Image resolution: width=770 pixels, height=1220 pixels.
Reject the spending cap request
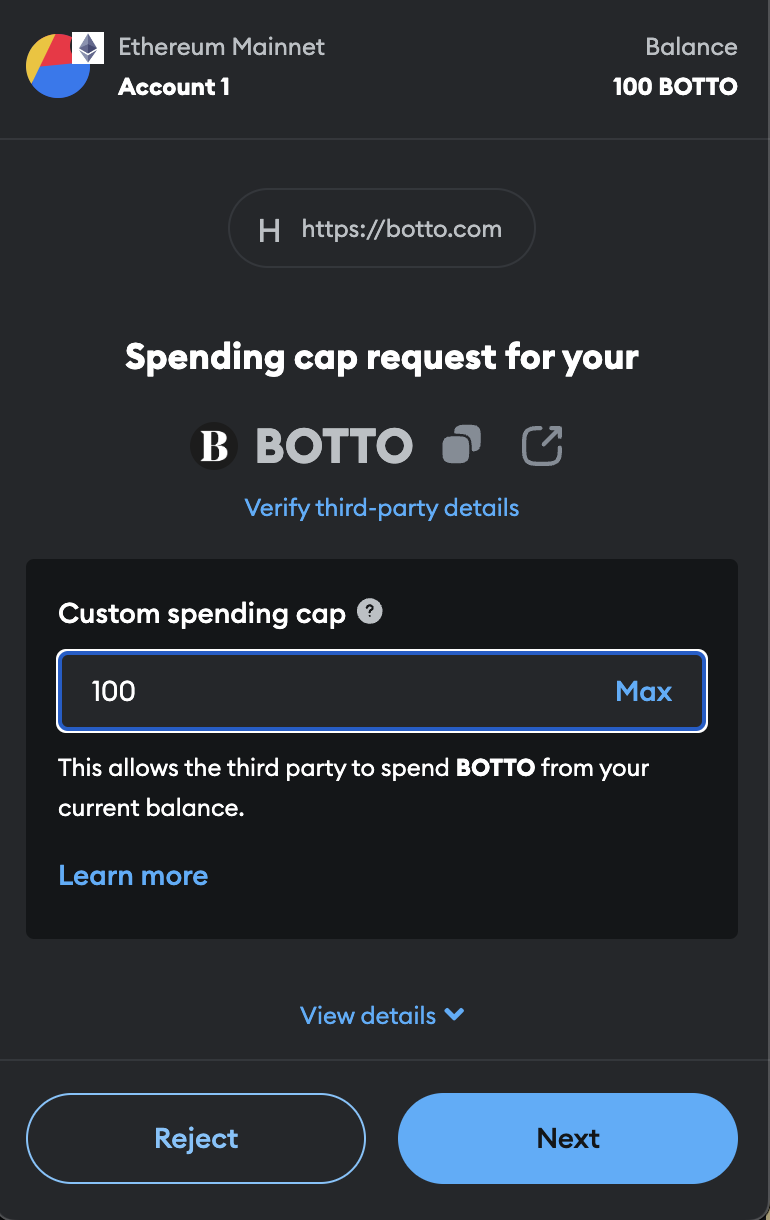[x=196, y=1138]
